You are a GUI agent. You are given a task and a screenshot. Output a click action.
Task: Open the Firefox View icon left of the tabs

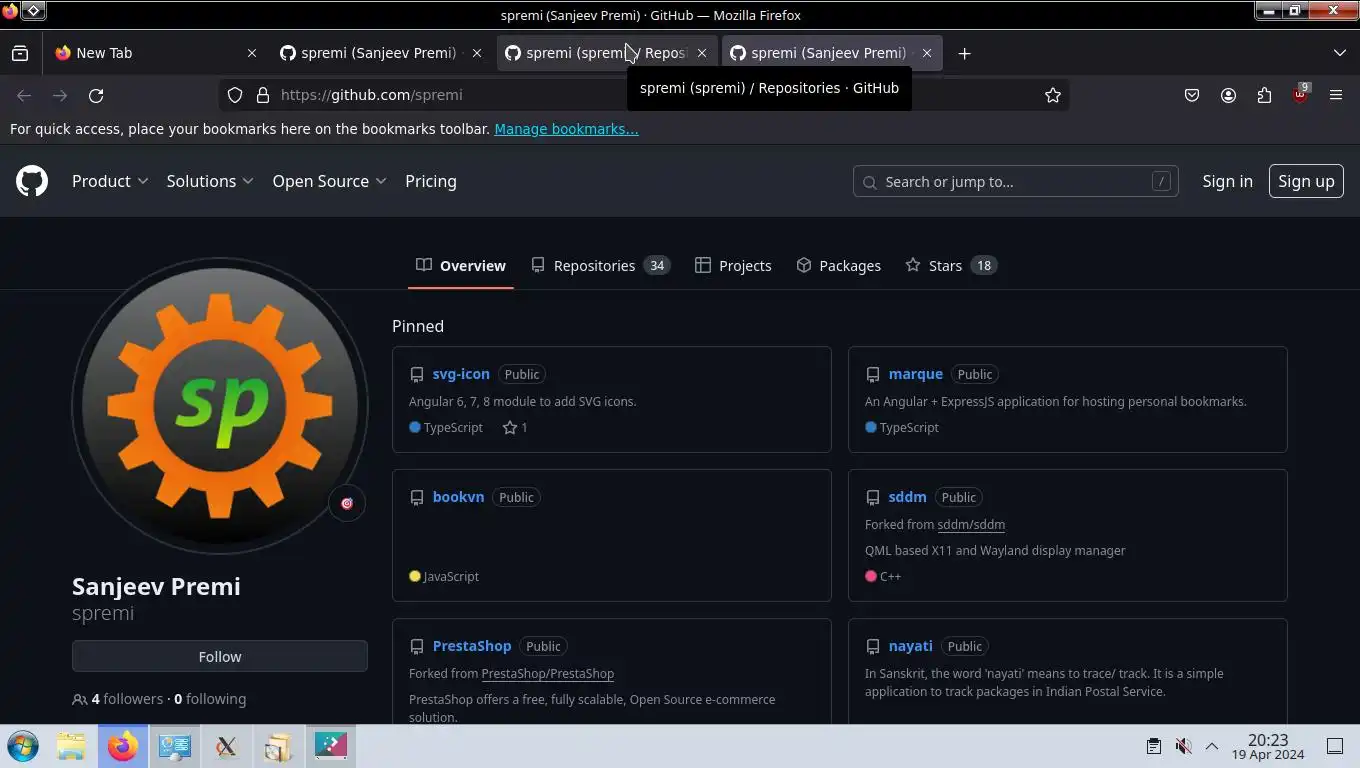click(x=20, y=53)
